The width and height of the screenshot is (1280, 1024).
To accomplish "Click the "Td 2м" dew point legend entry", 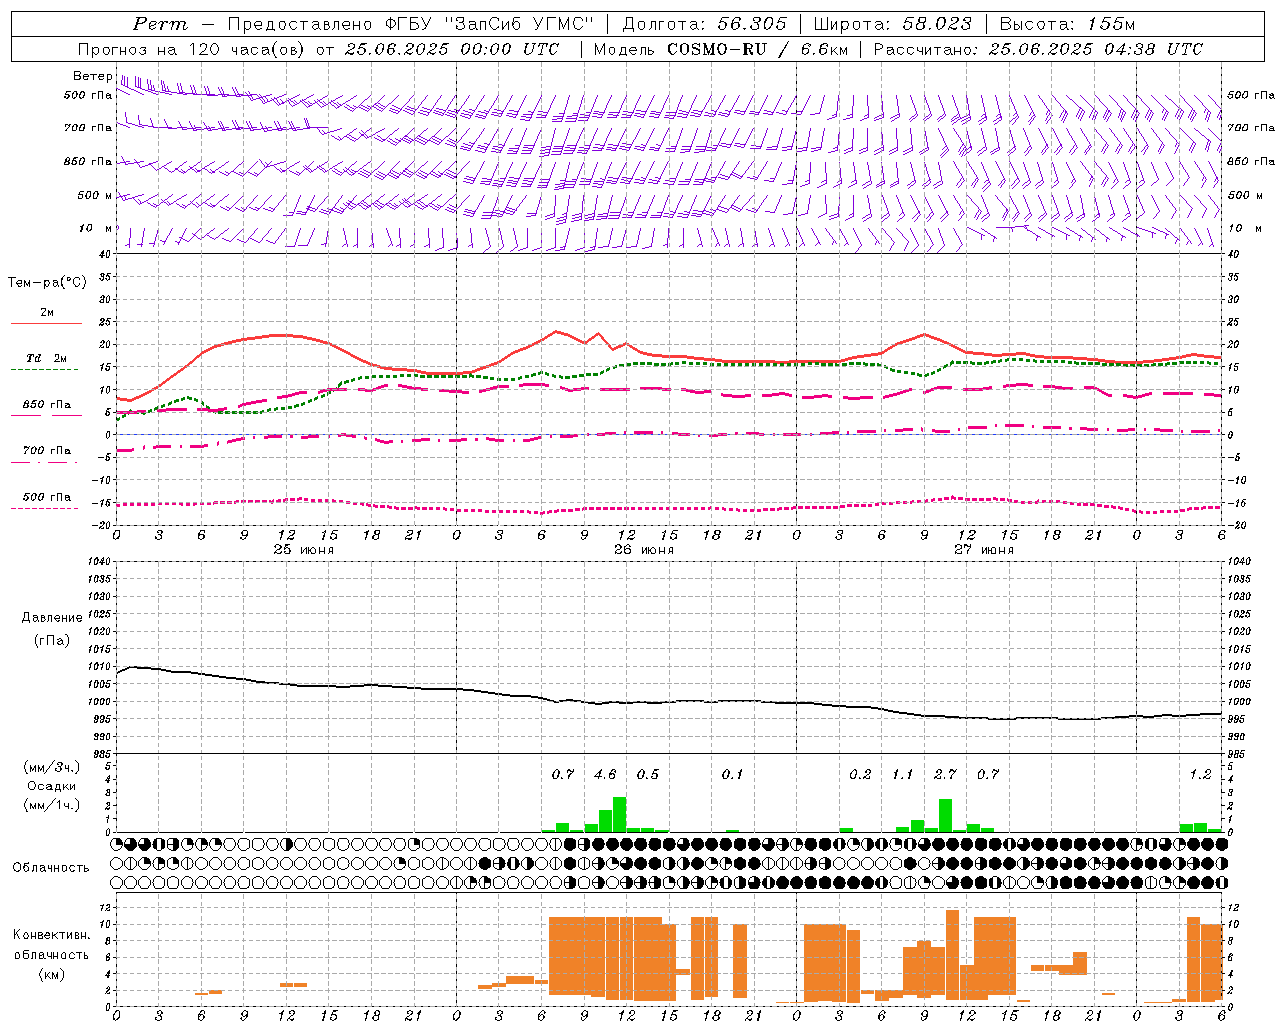I will 47,358.
